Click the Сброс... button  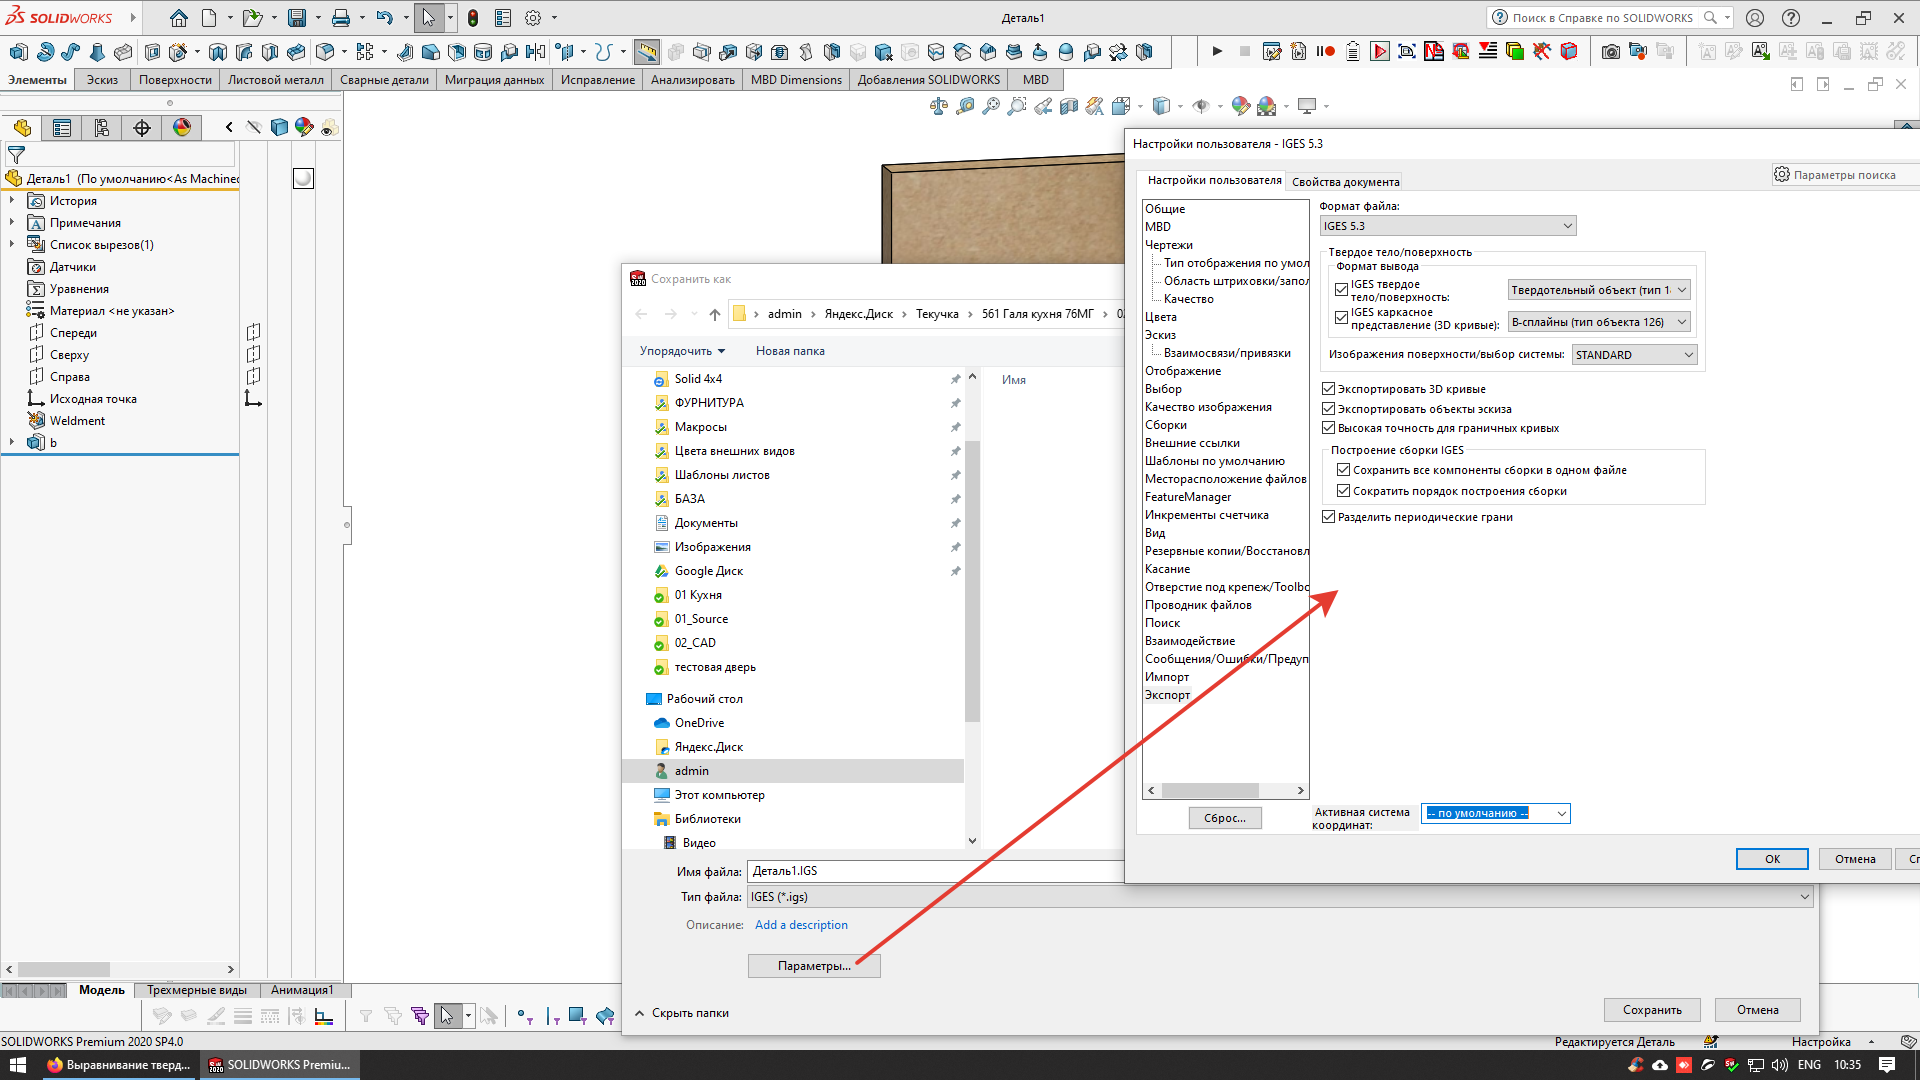(1225, 818)
